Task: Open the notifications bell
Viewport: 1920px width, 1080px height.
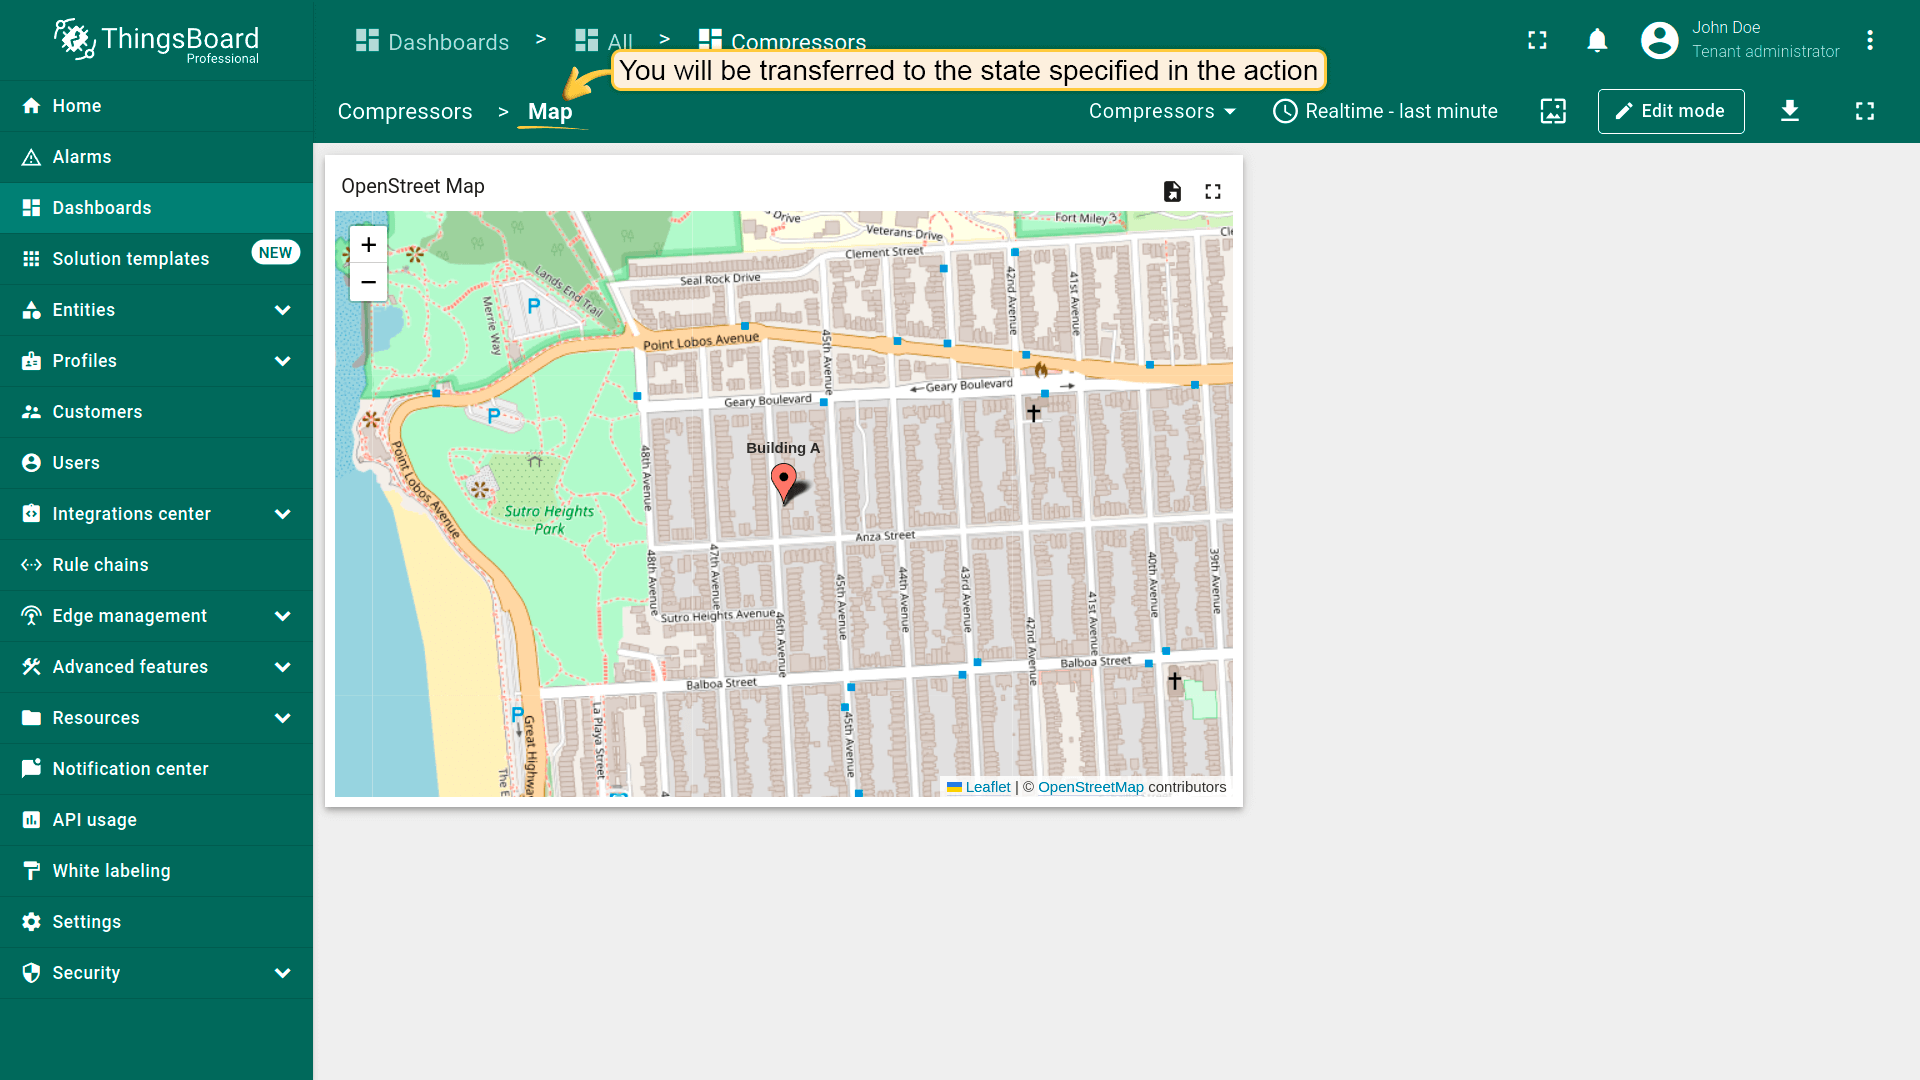Action: pos(1597,40)
